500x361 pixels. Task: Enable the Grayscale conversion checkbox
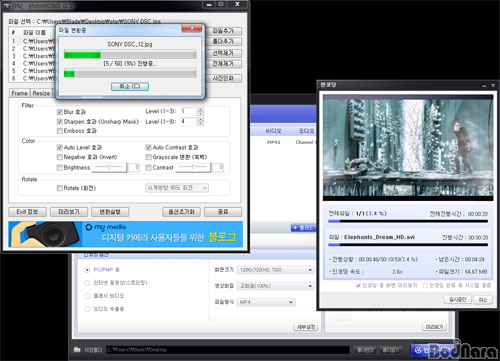[149, 157]
